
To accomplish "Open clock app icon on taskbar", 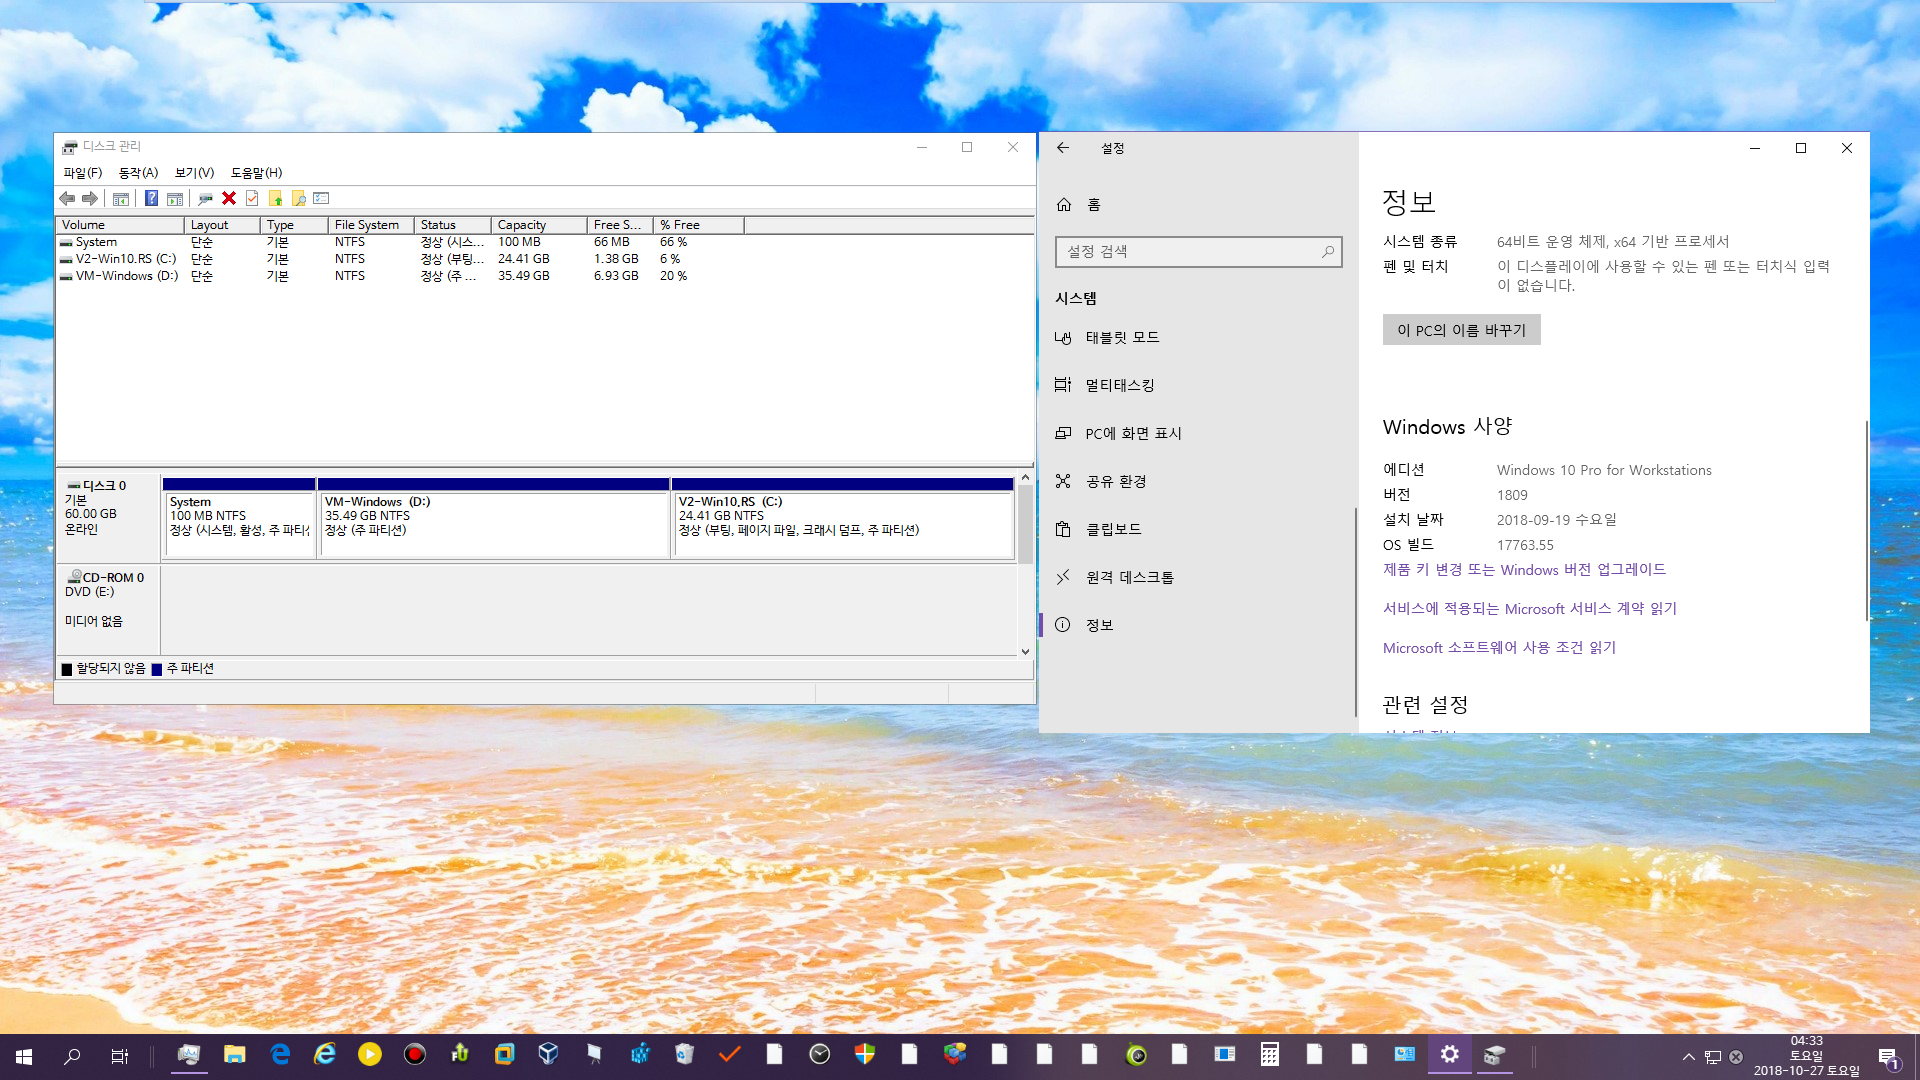I will [820, 1054].
